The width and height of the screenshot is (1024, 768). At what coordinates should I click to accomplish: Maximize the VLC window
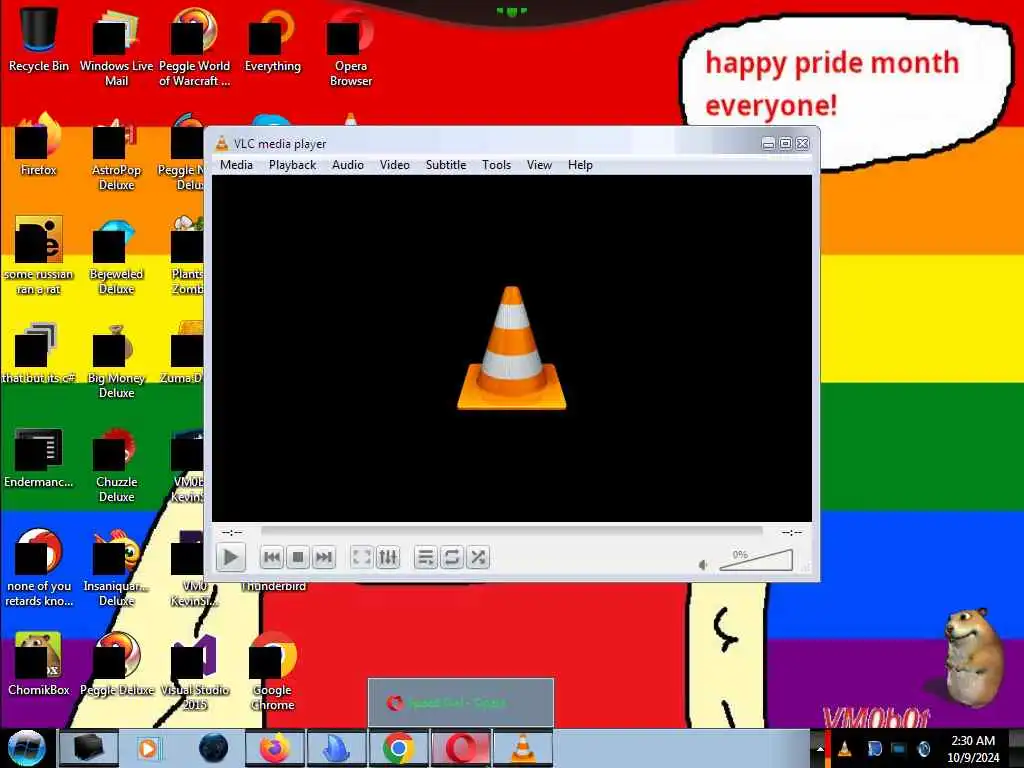[x=786, y=143]
